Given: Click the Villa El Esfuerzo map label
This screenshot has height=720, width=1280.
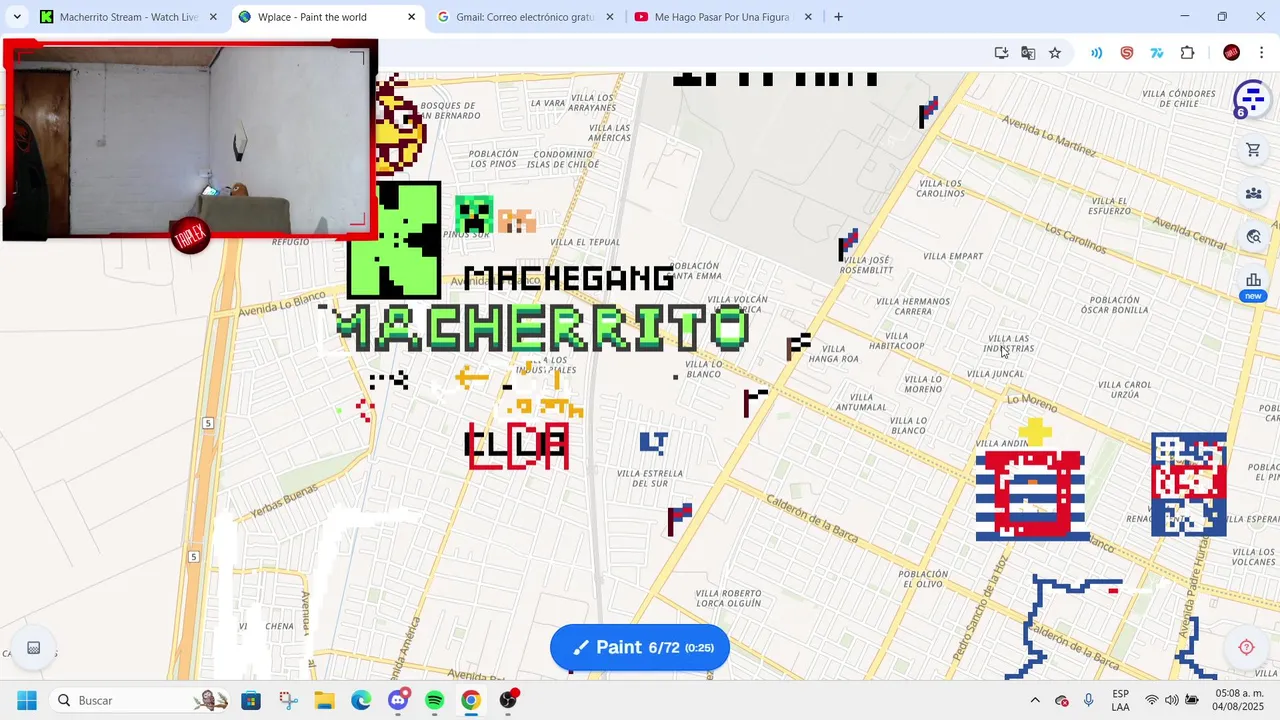Looking at the screenshot, I should [1109, 206].
